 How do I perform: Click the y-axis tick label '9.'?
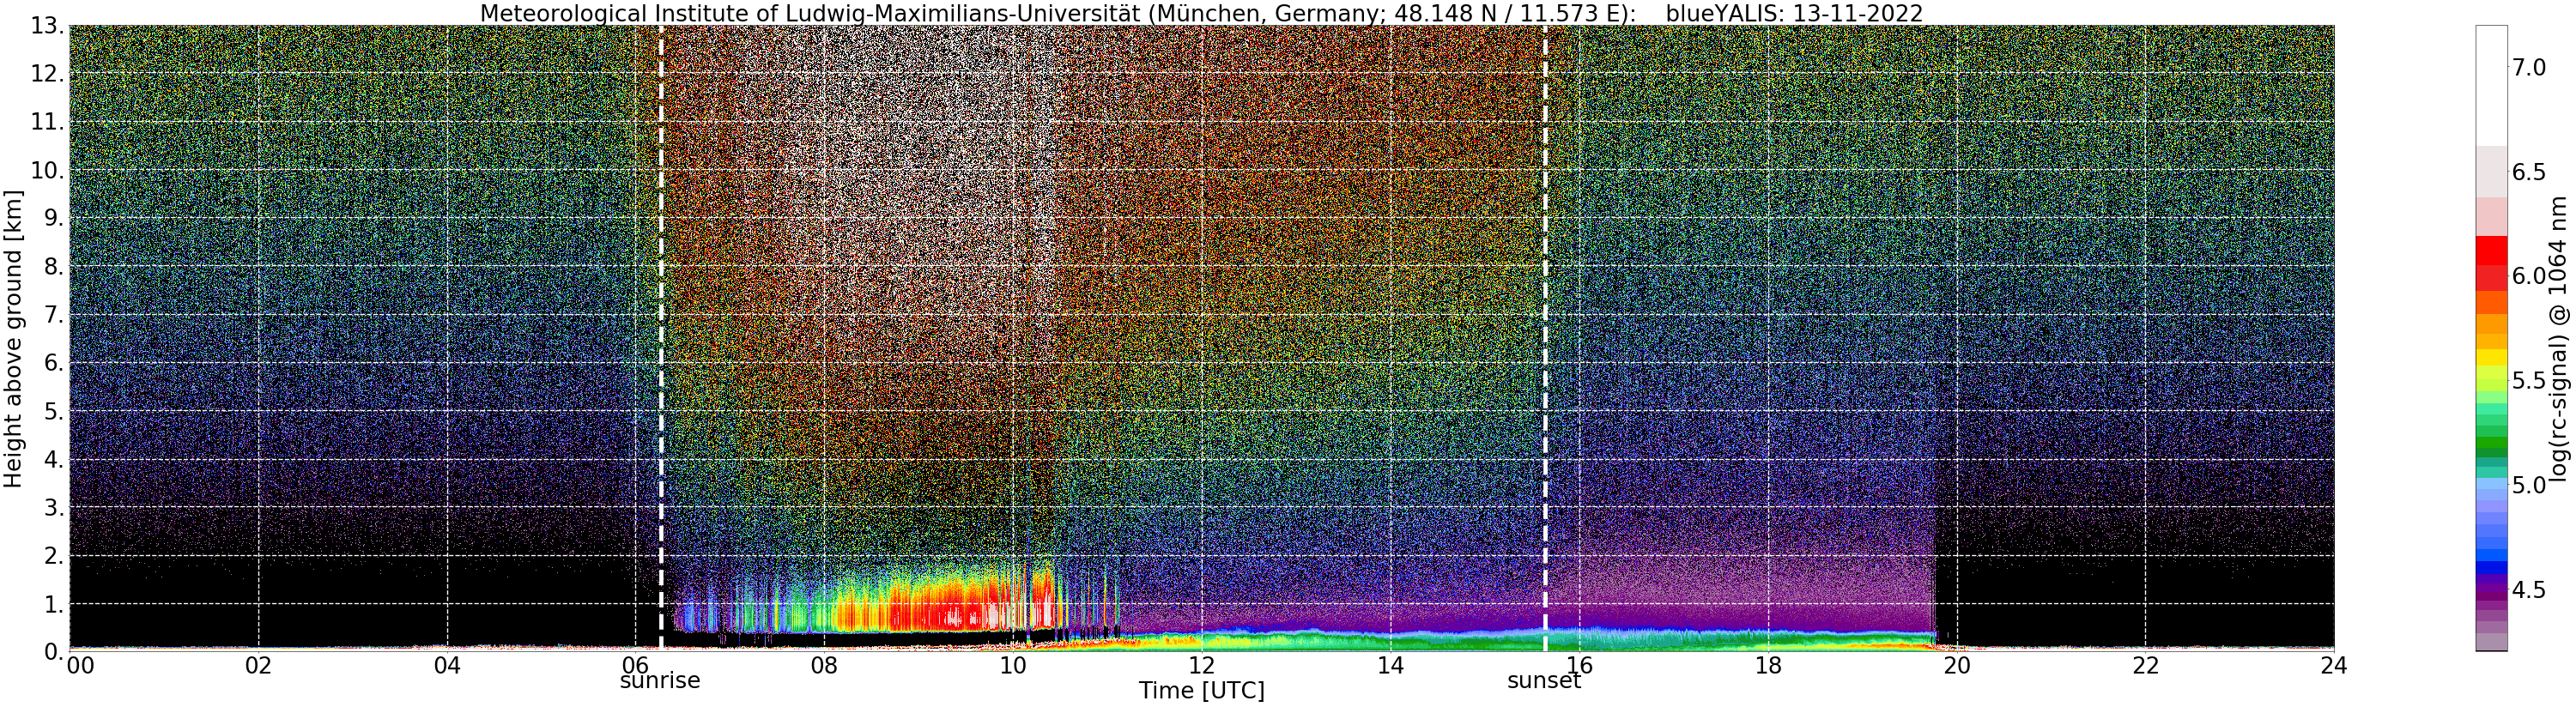pos(54,218)
